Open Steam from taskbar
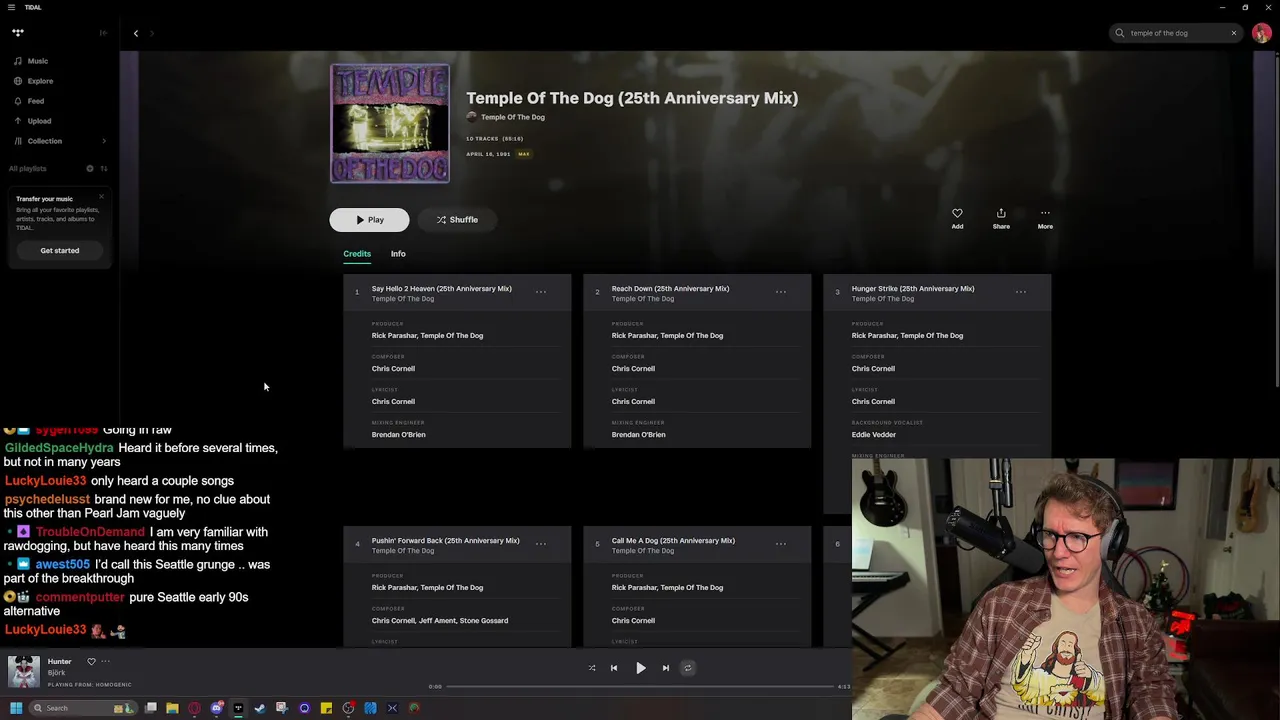The height and width of the screenshot is (720, 1280). 260,708
